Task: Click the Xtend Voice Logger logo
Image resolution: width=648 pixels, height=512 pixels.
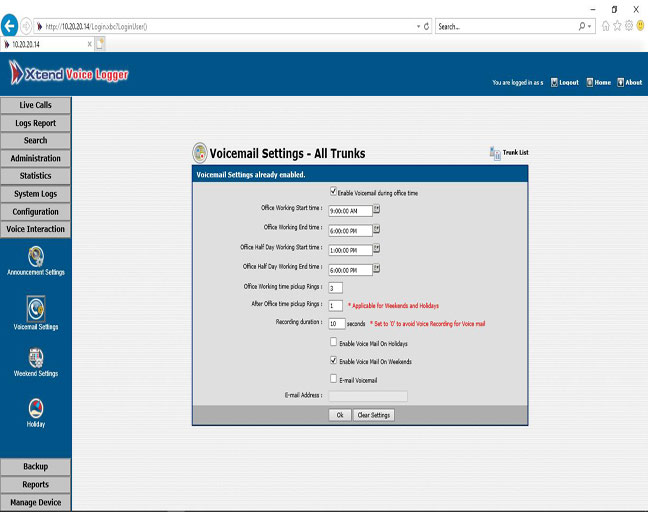Action: click(69, 73)
